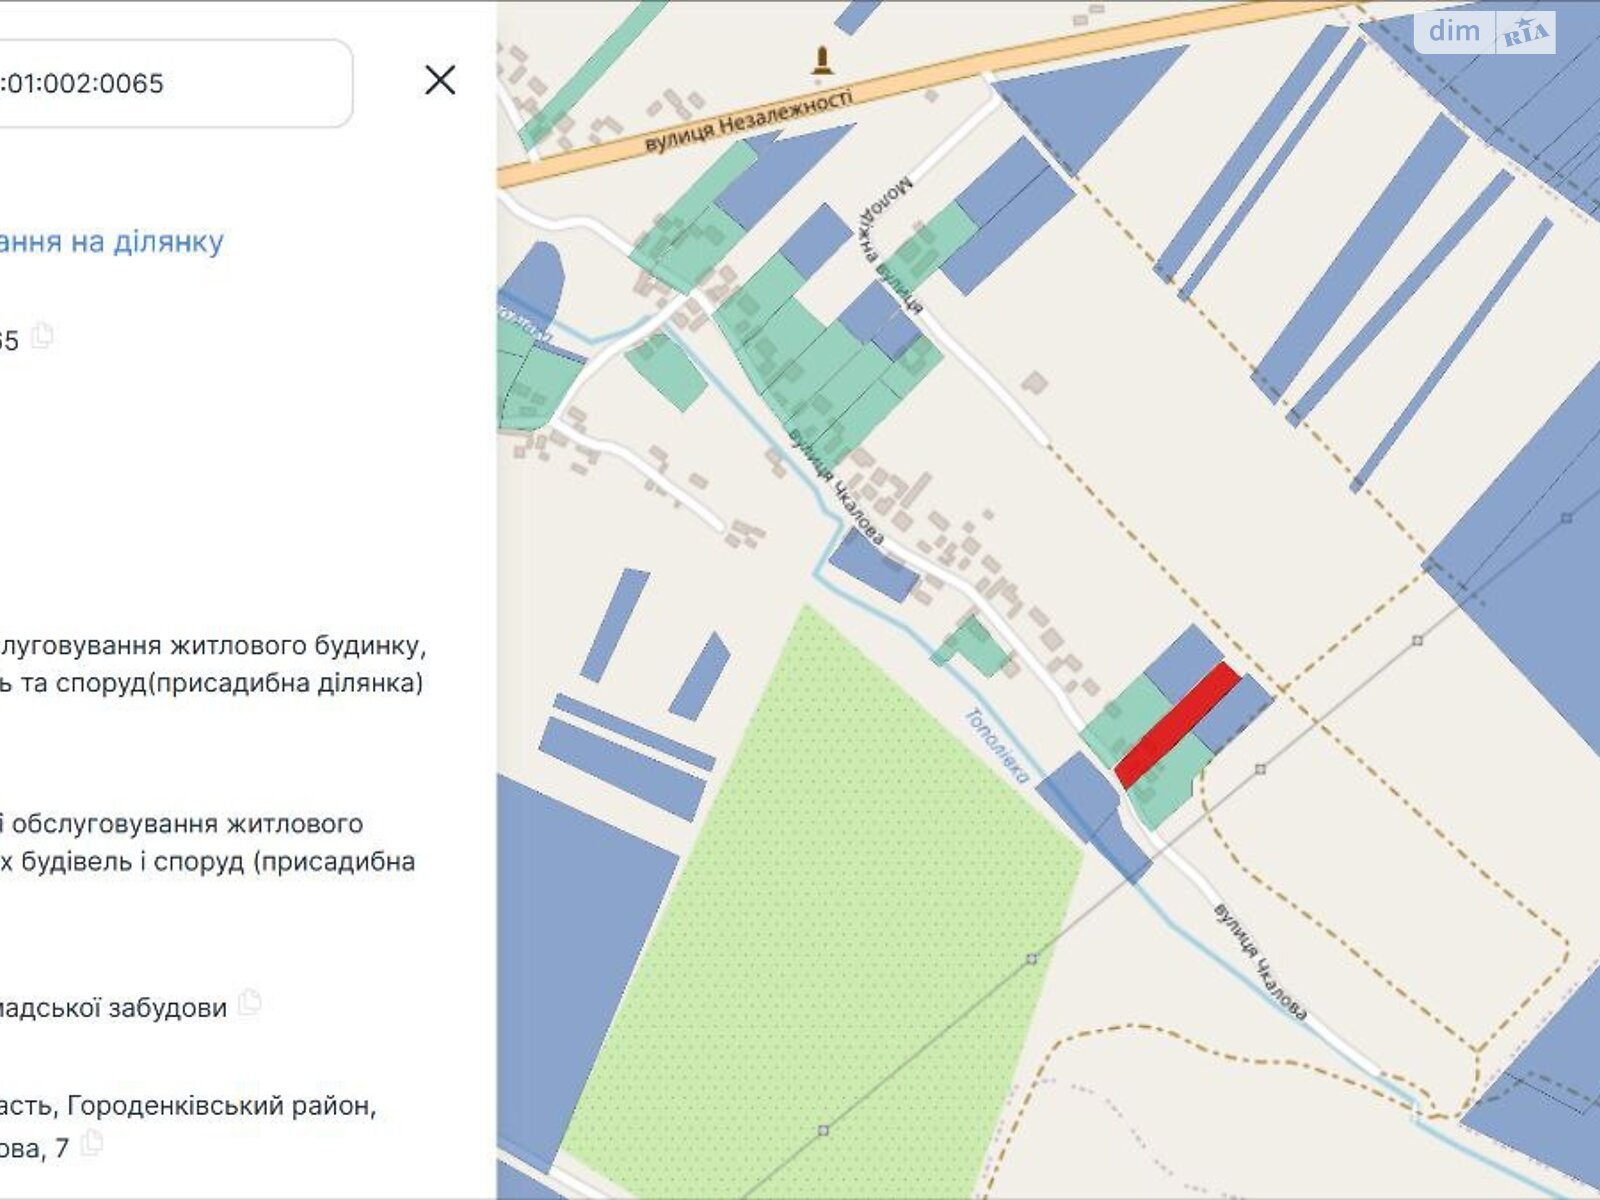
Task: Open the blue link ending 'на ділянку'
Action: click(x=111, y=242)
